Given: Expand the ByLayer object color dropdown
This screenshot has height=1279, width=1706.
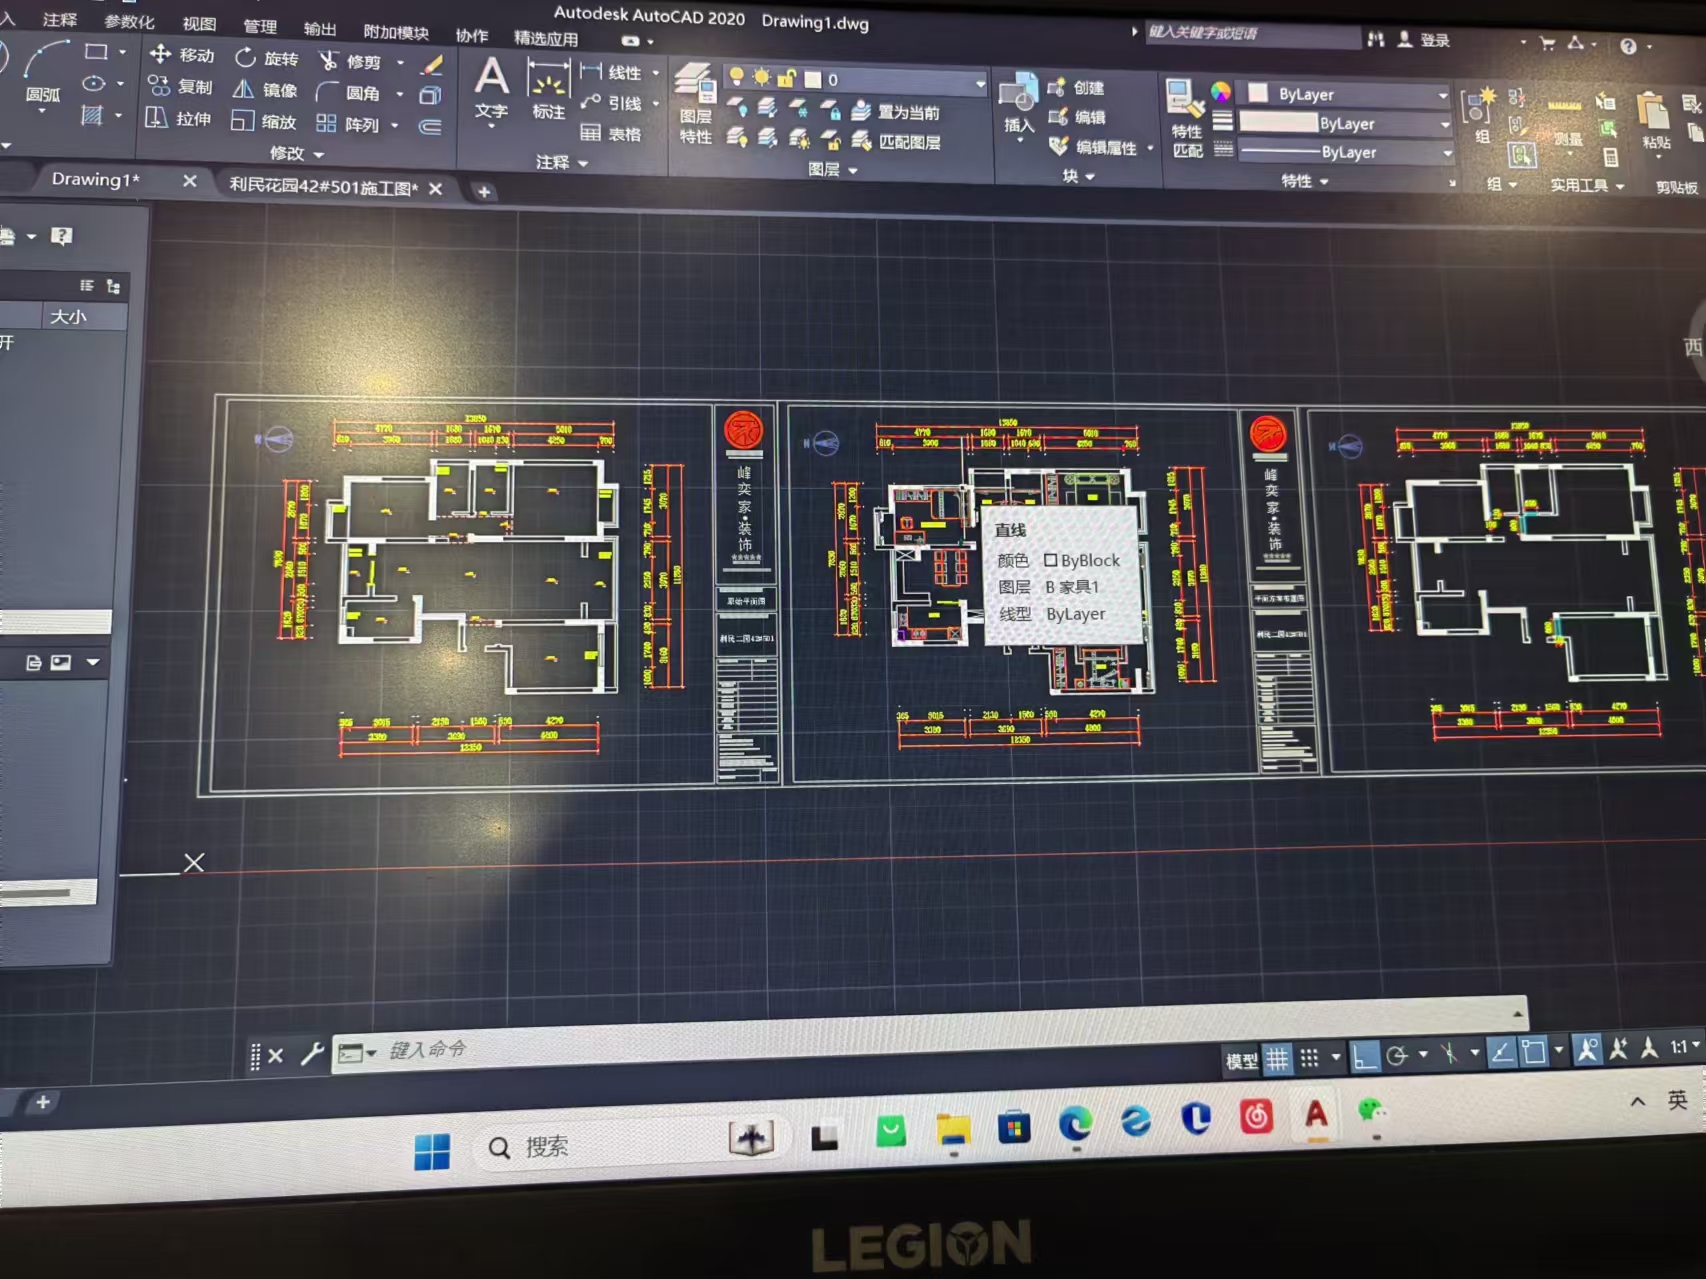Looking at the screenshot, I should (x=1442, y=95).
